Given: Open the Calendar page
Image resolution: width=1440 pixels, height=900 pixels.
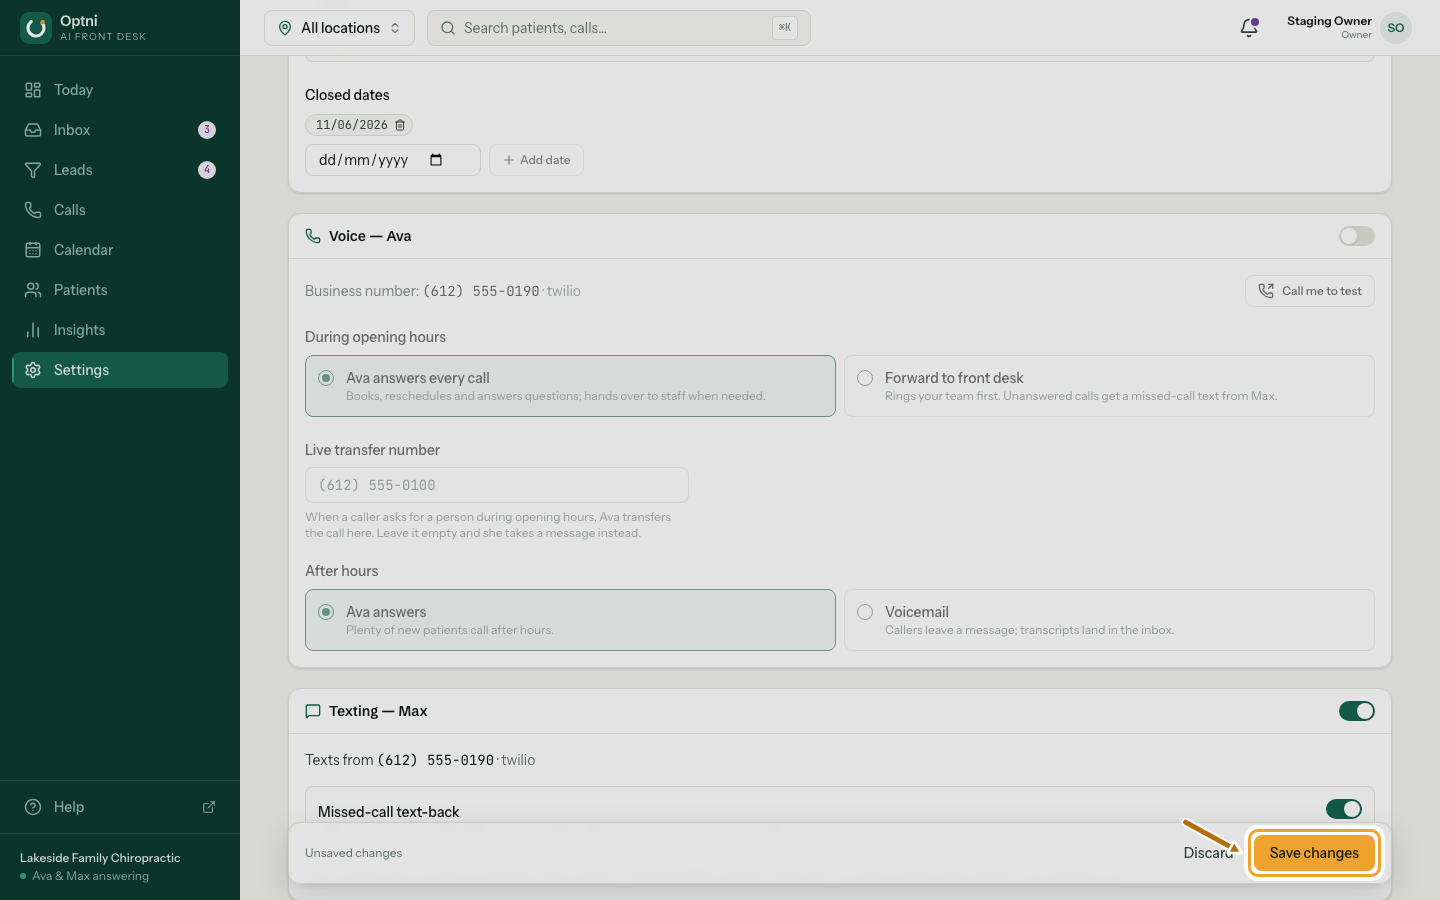Looking at the screenshot, I should click(x=120, y=250).
